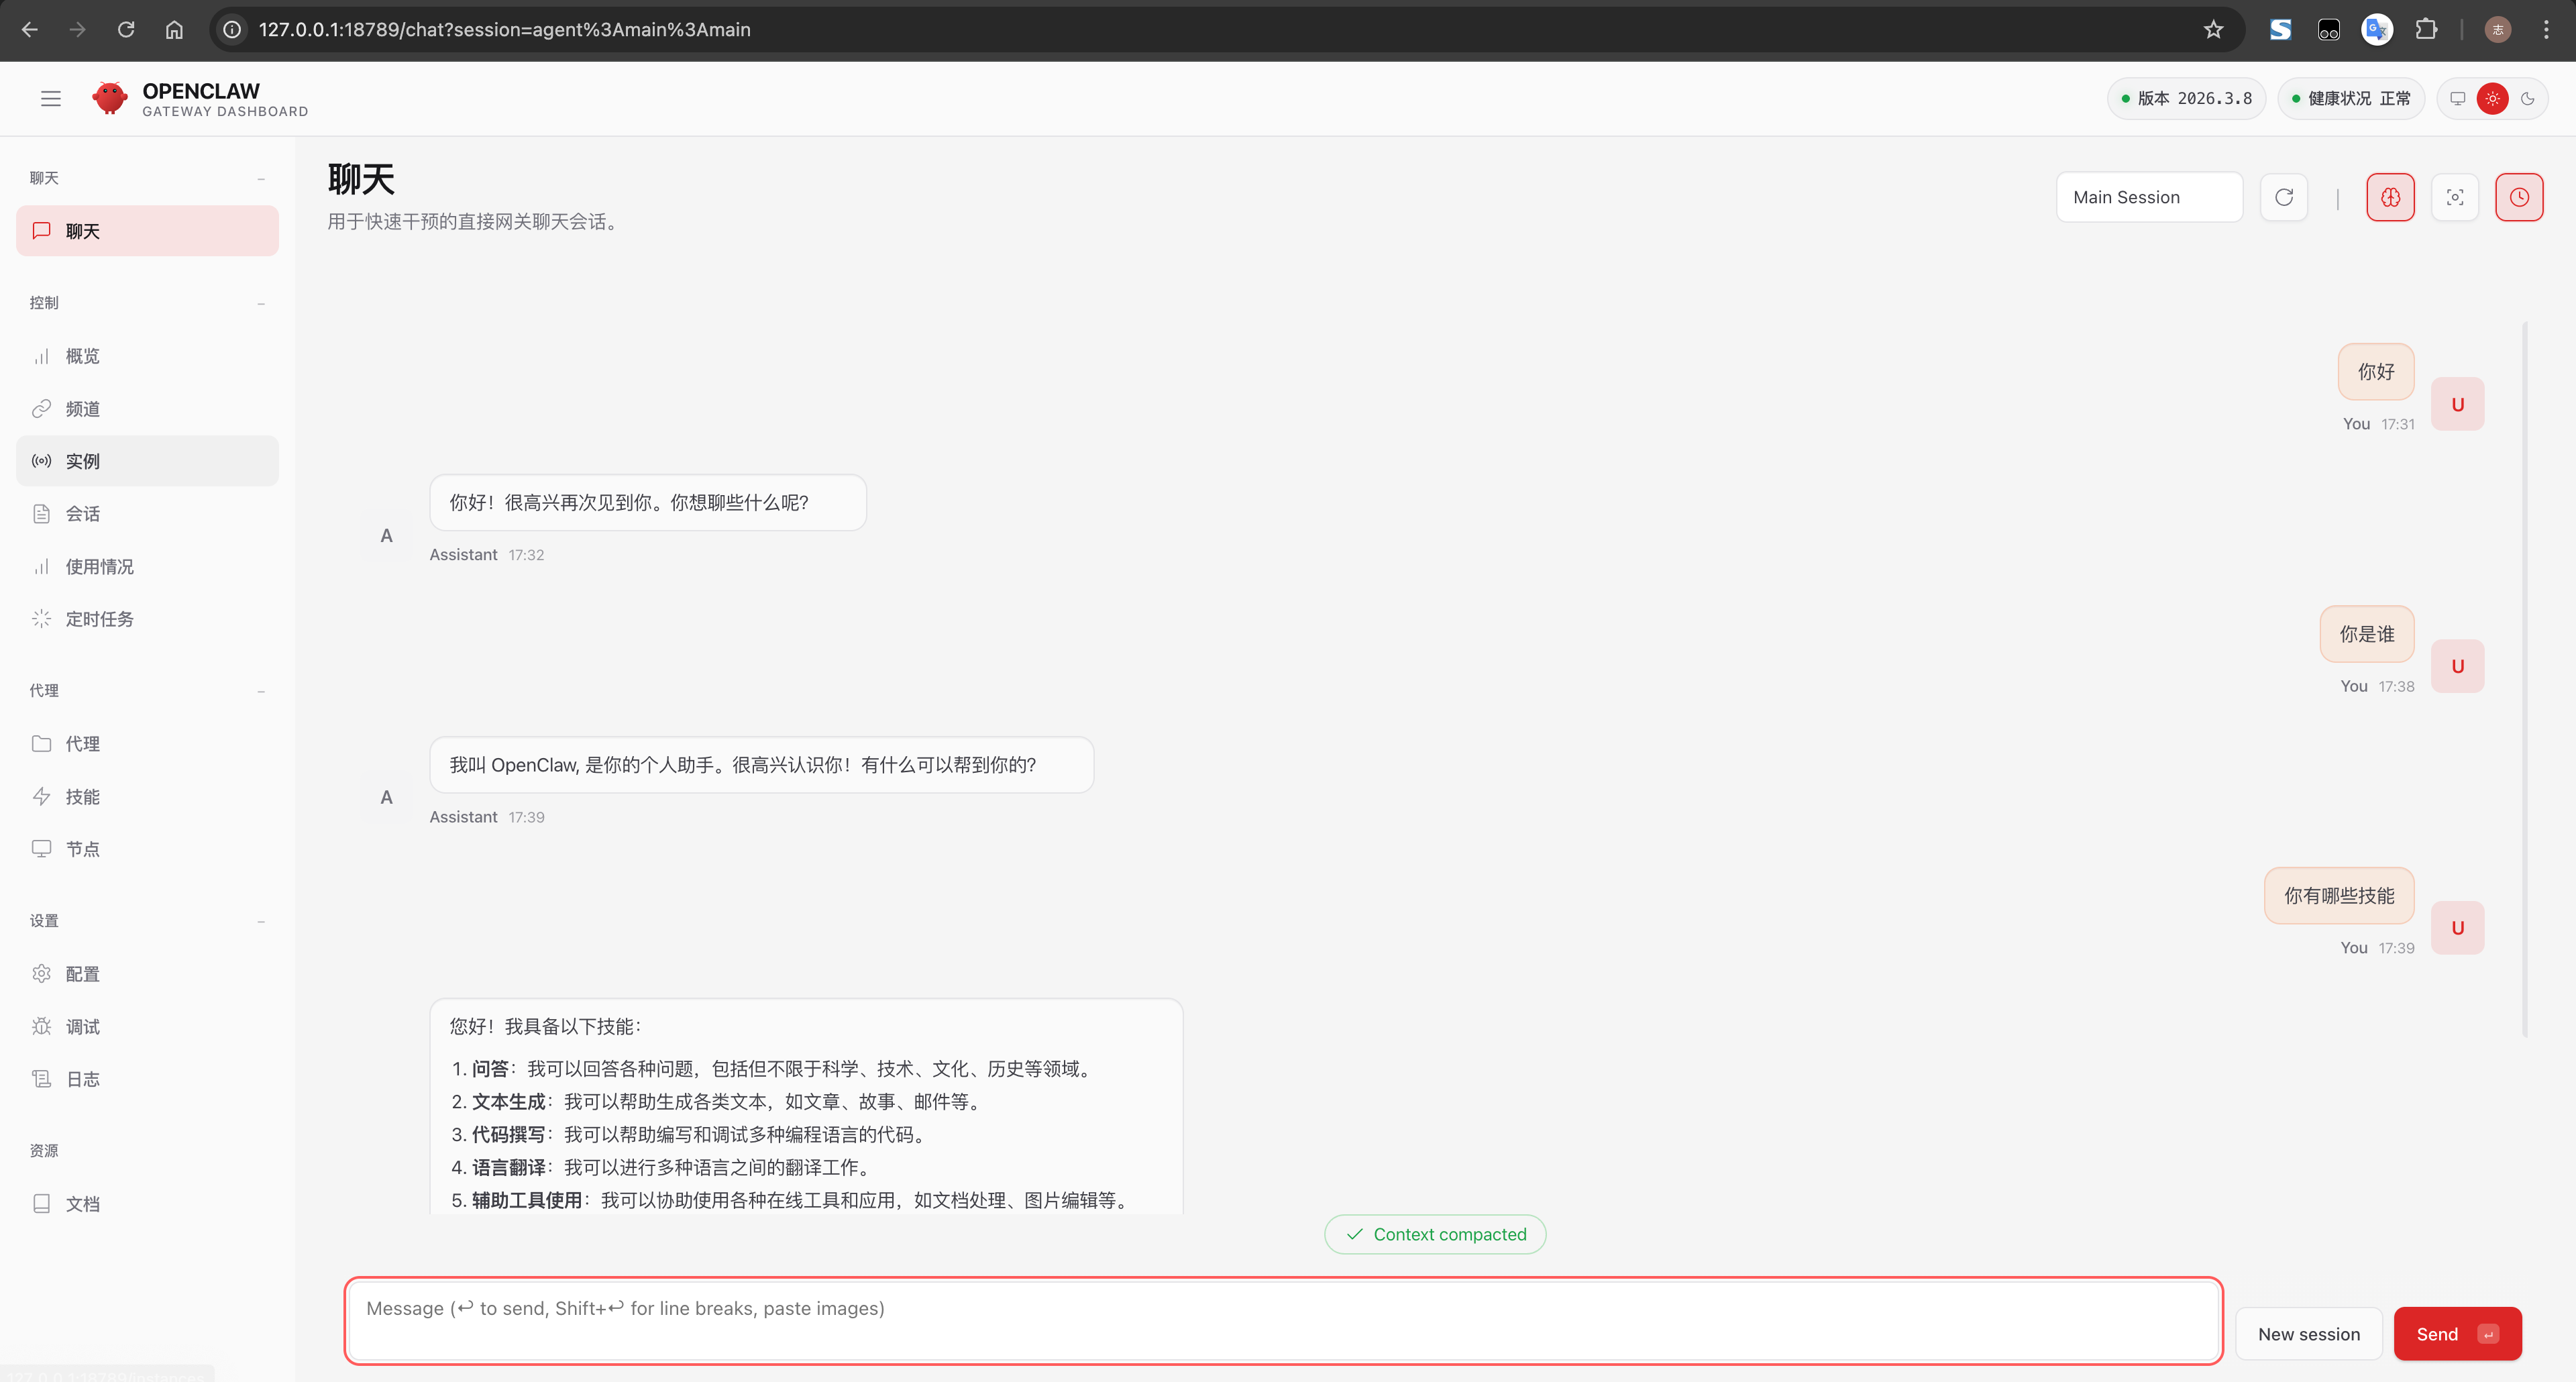Open the Main Session dropdown
2576x1382 pixels.
click(2149, 197)
